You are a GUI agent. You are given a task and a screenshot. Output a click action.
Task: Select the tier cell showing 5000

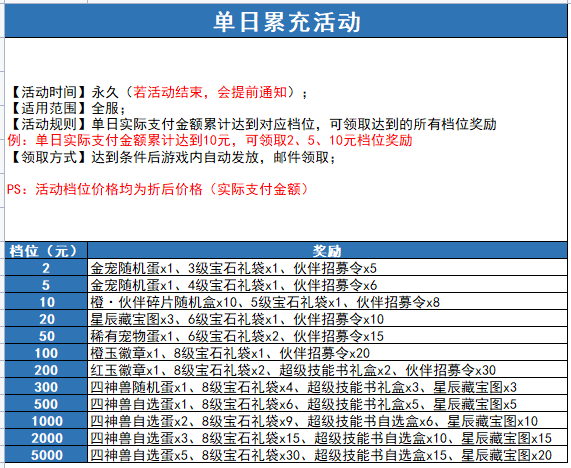click(46, 455)
